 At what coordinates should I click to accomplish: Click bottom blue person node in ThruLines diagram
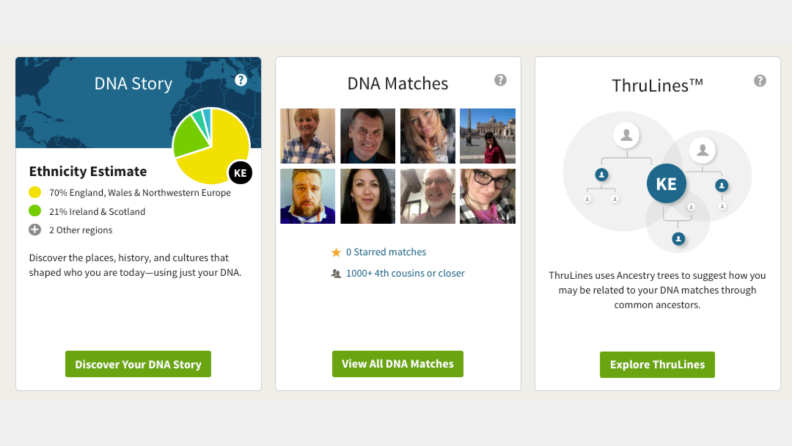[678, 238]
